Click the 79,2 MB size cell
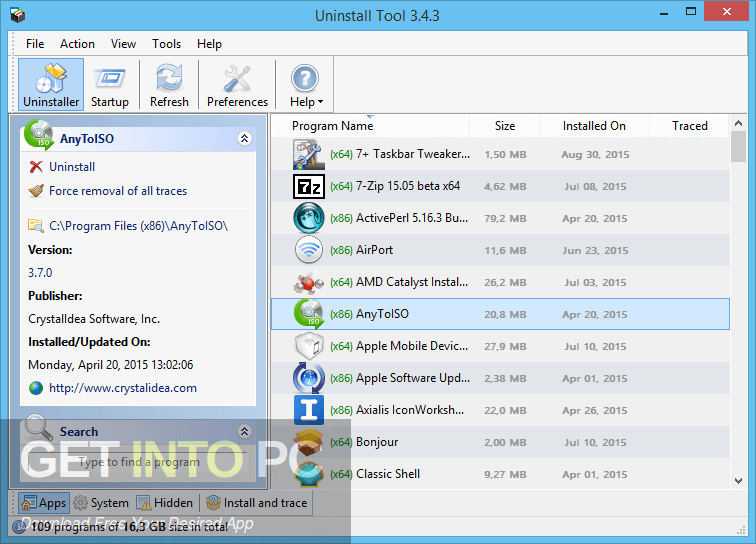Image resolution: width=756 pixels, height=544 pixels. (505, 218)
